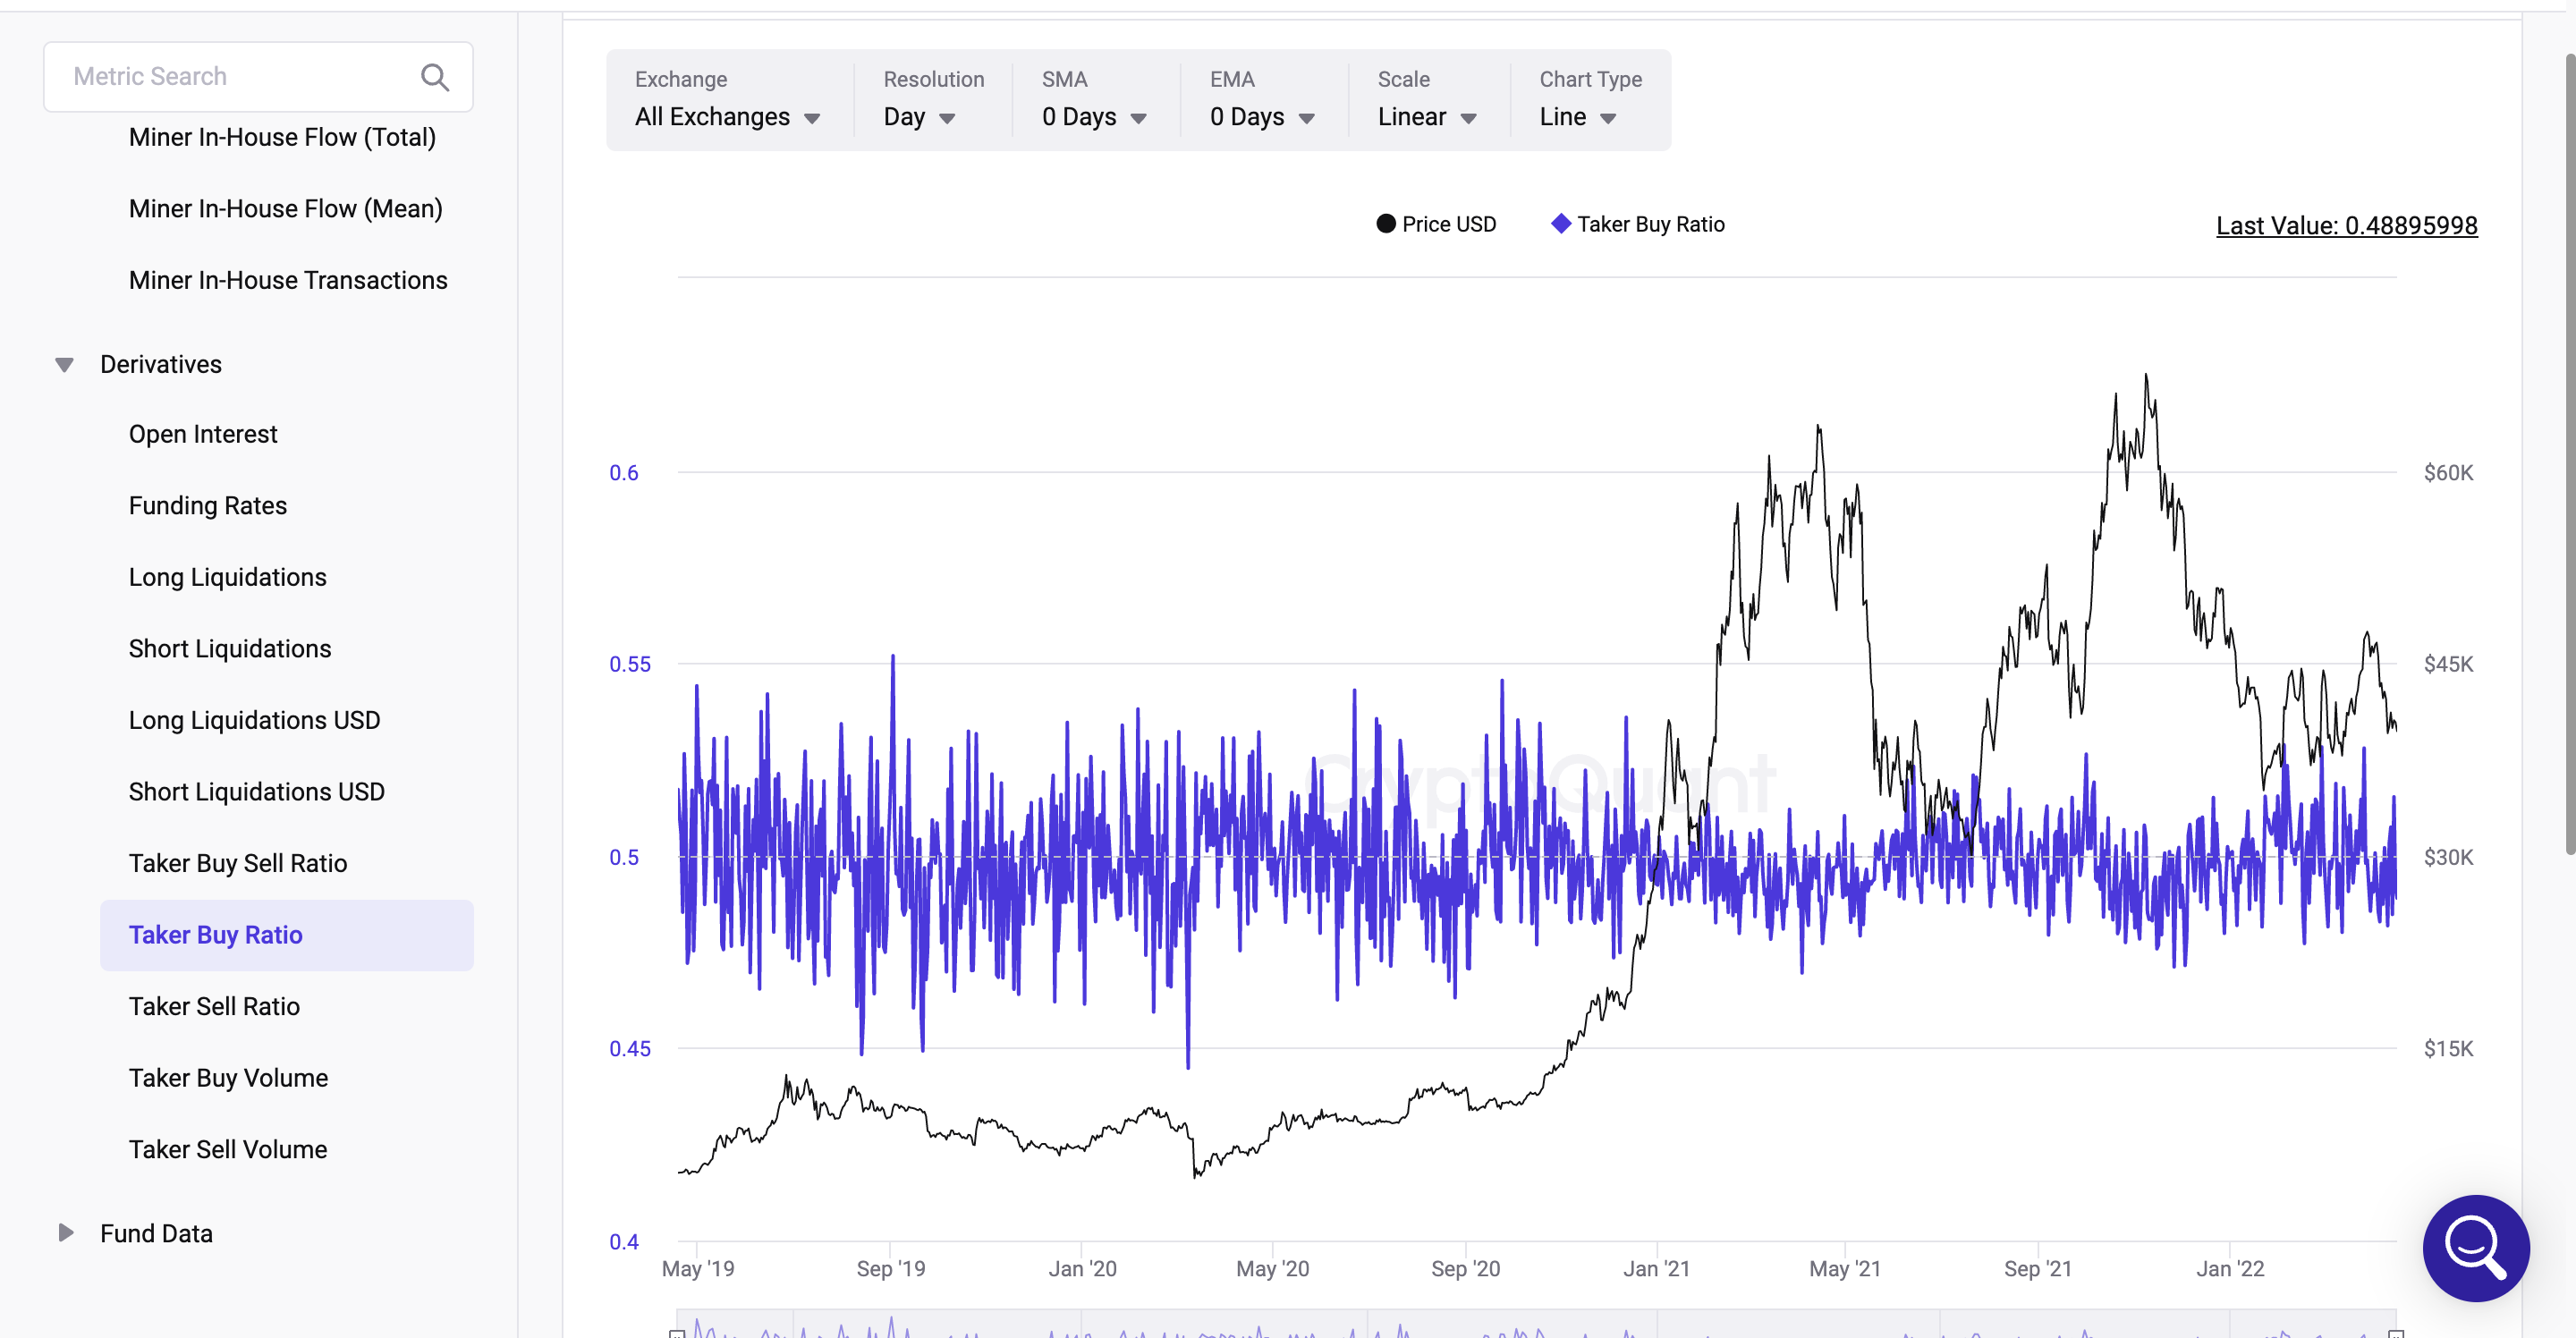Click the May '20 x-axis label
The height and width of the screenshot is (1338, 2576).
pyautogui.click(x=1272, y=1268)
